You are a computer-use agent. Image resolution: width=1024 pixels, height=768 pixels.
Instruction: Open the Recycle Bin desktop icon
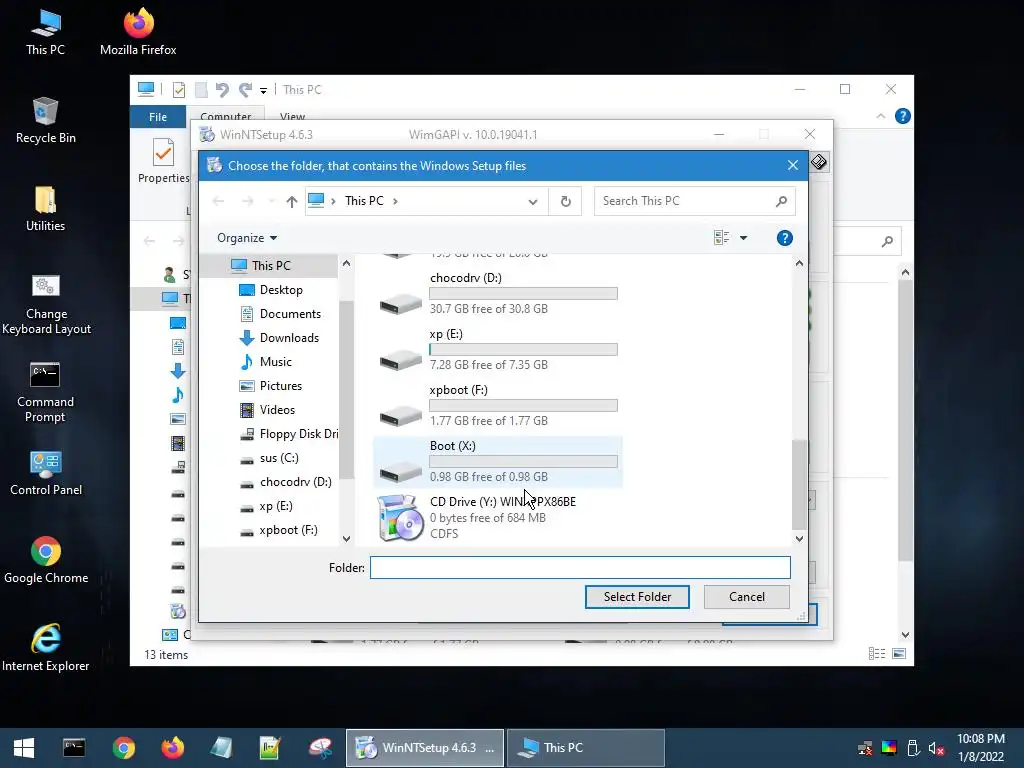(x=45, y=121)
